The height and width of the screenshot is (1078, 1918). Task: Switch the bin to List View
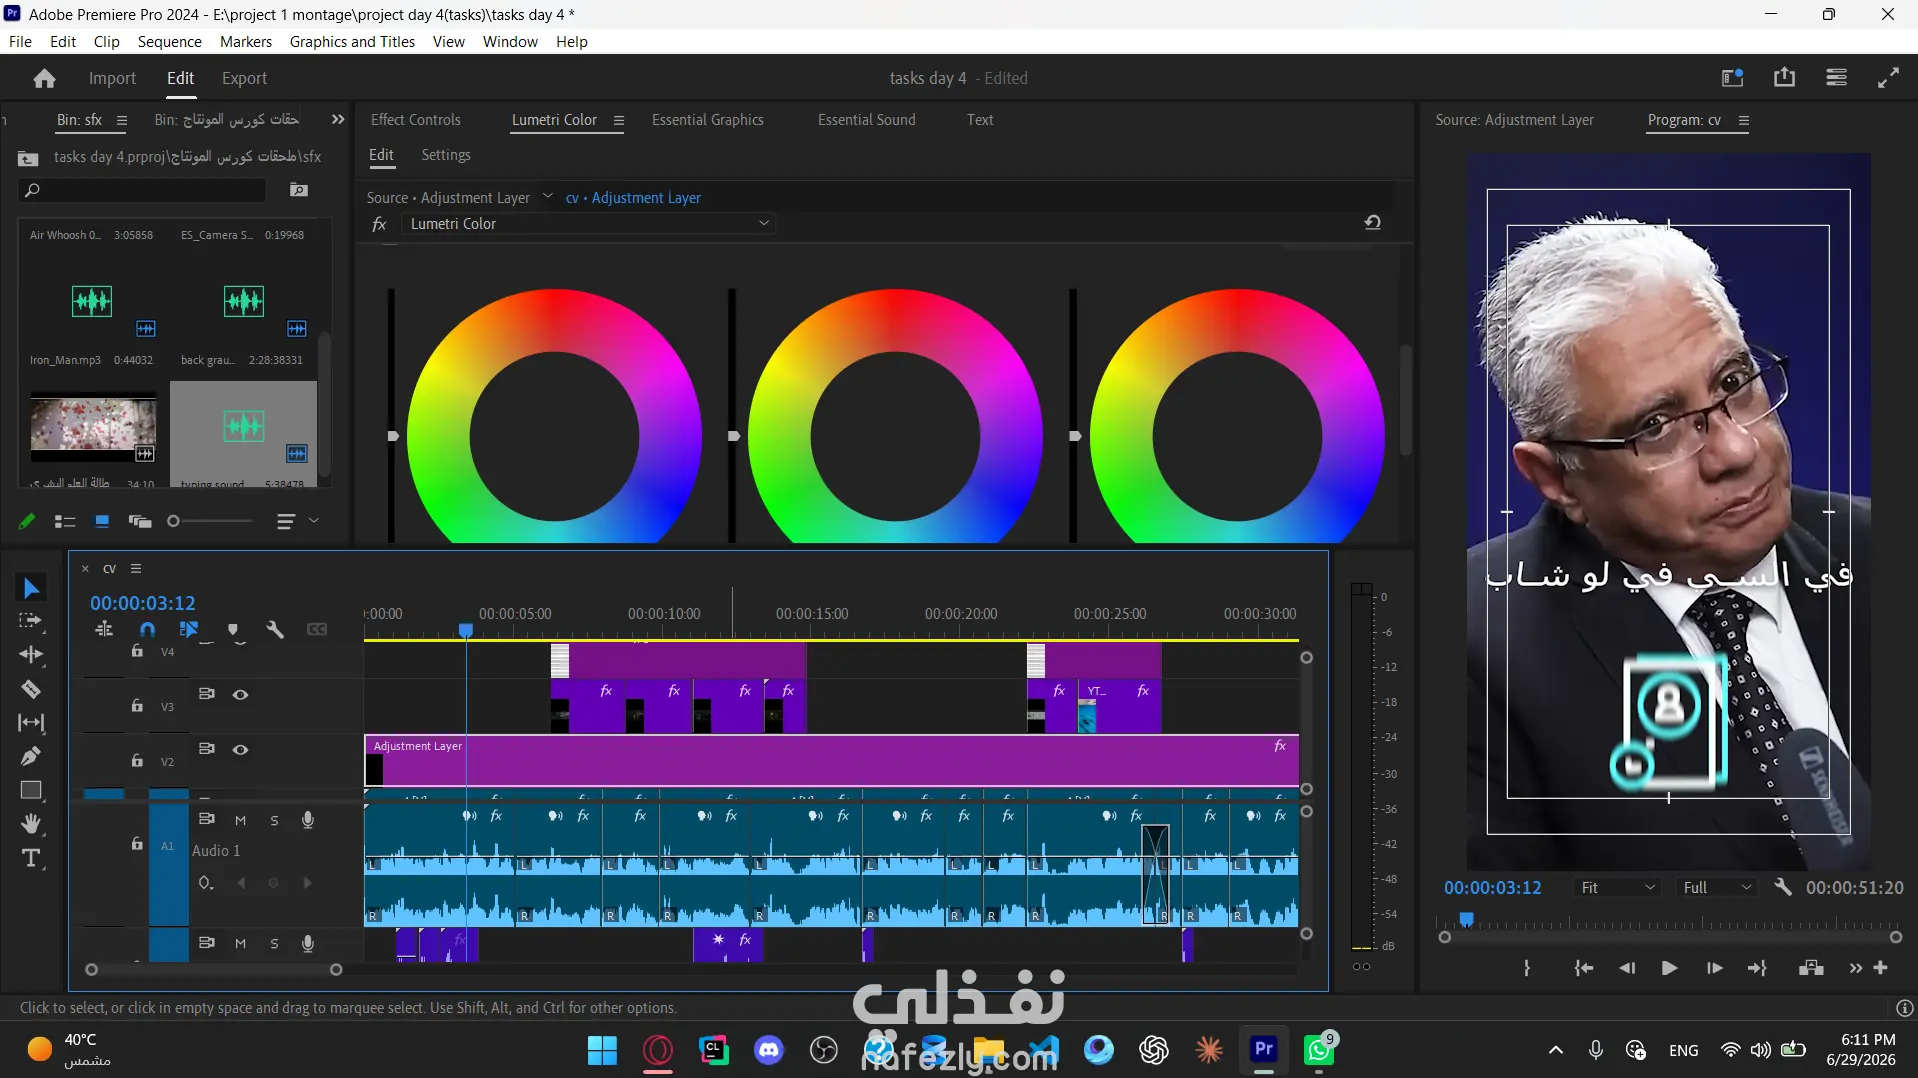click(65, 521)
